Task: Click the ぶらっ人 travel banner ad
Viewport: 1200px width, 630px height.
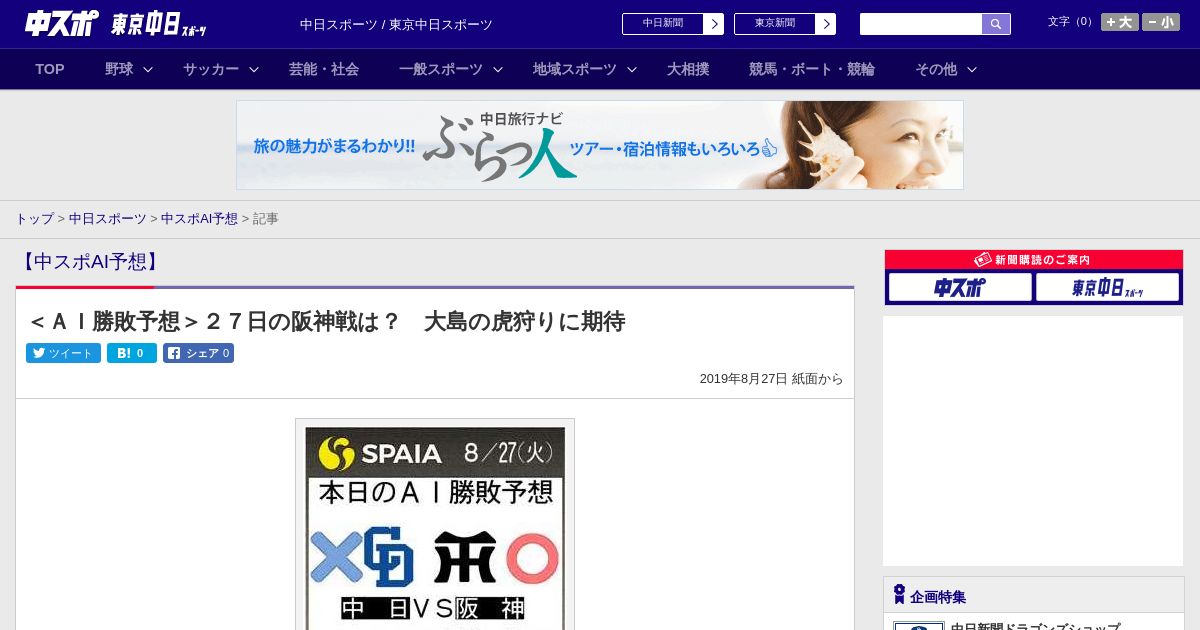Action: [x=600, y=145]
